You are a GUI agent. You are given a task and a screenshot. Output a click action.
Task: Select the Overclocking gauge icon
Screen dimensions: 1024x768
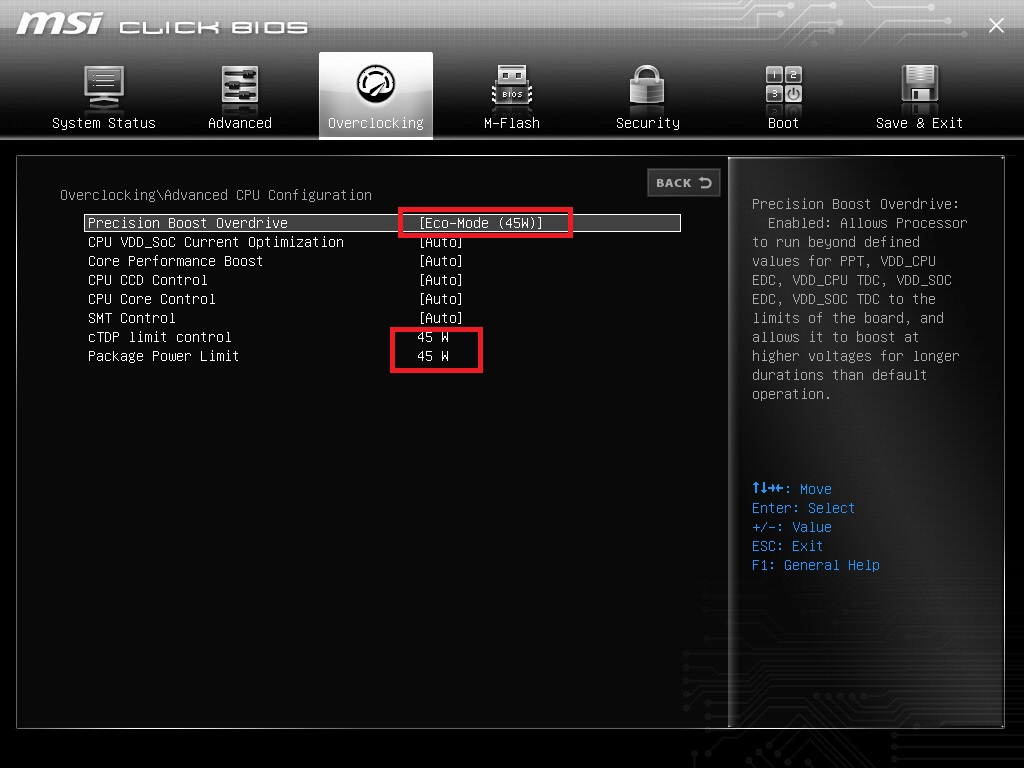(x=376, y=84)
